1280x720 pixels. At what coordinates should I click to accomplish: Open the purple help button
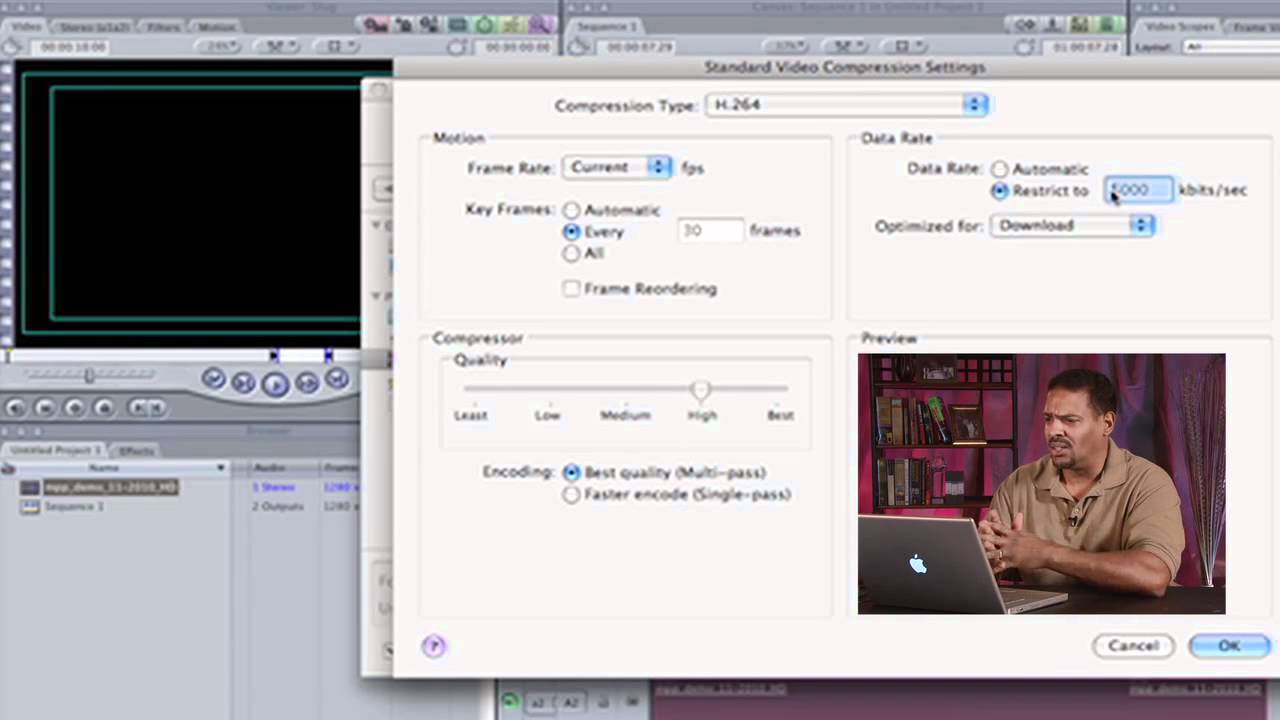click(434, 647)
